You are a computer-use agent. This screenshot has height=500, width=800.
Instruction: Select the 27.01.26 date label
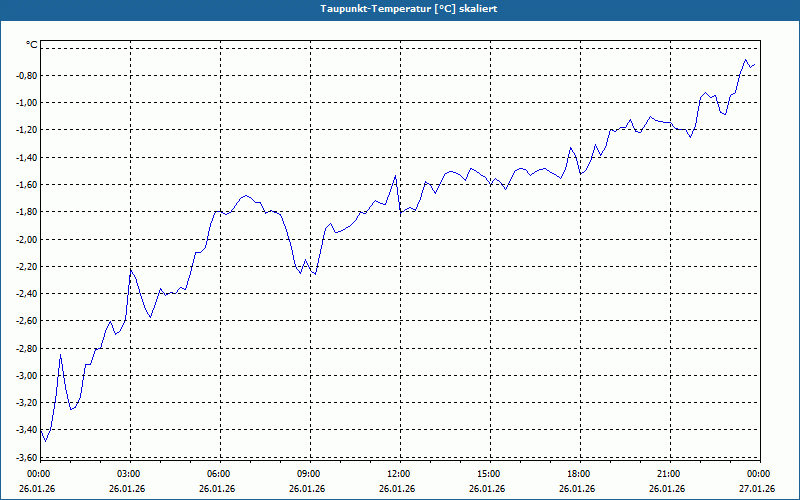point(757,488)
